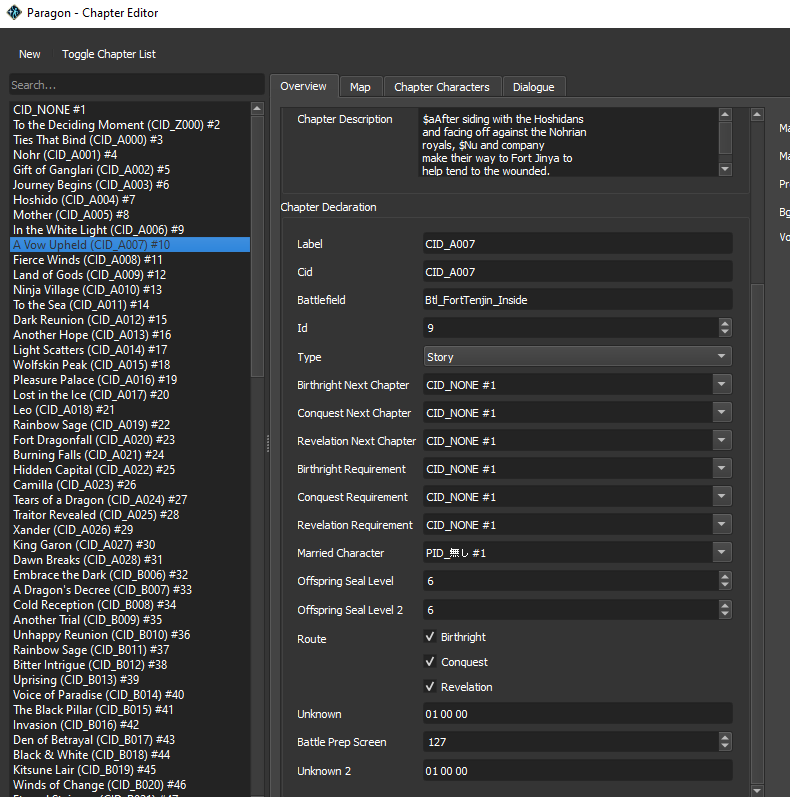The width and height of the screenshot is (790, 797).
Task: Switch to the Overview tab
Action: (303, 86)
